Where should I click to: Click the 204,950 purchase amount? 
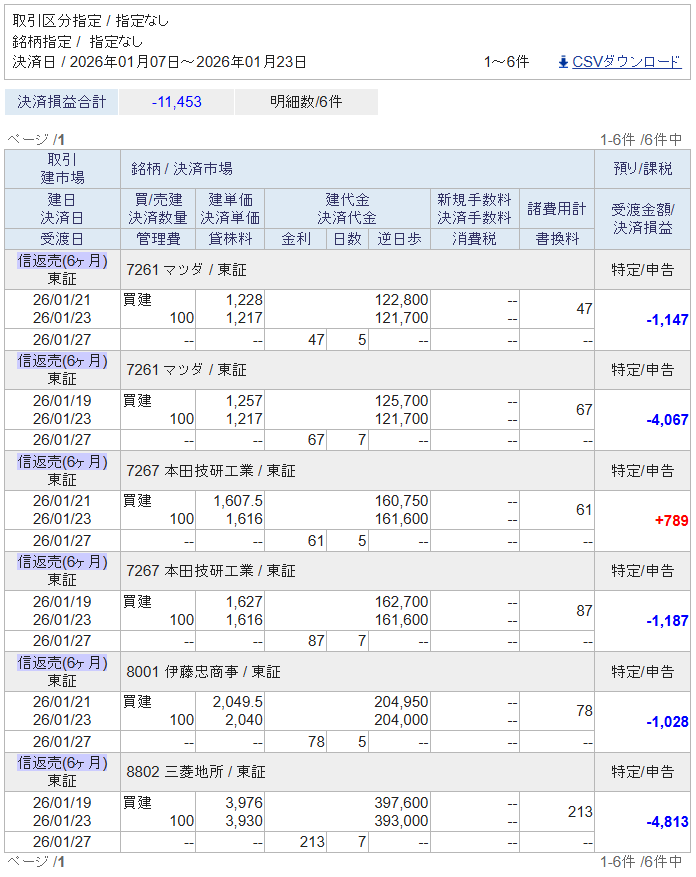tap(401, 702)
